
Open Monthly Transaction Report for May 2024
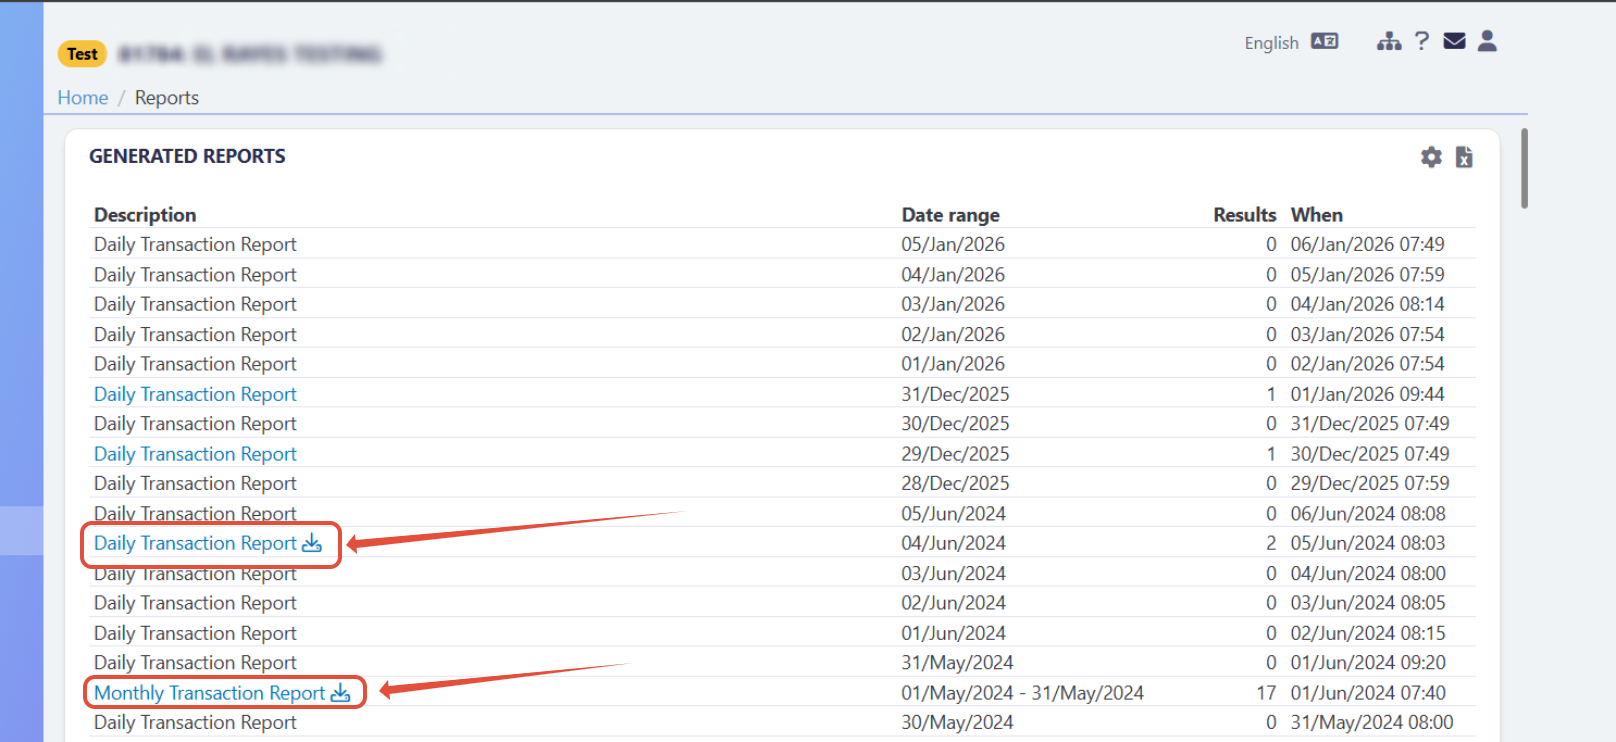pos(209,693)
